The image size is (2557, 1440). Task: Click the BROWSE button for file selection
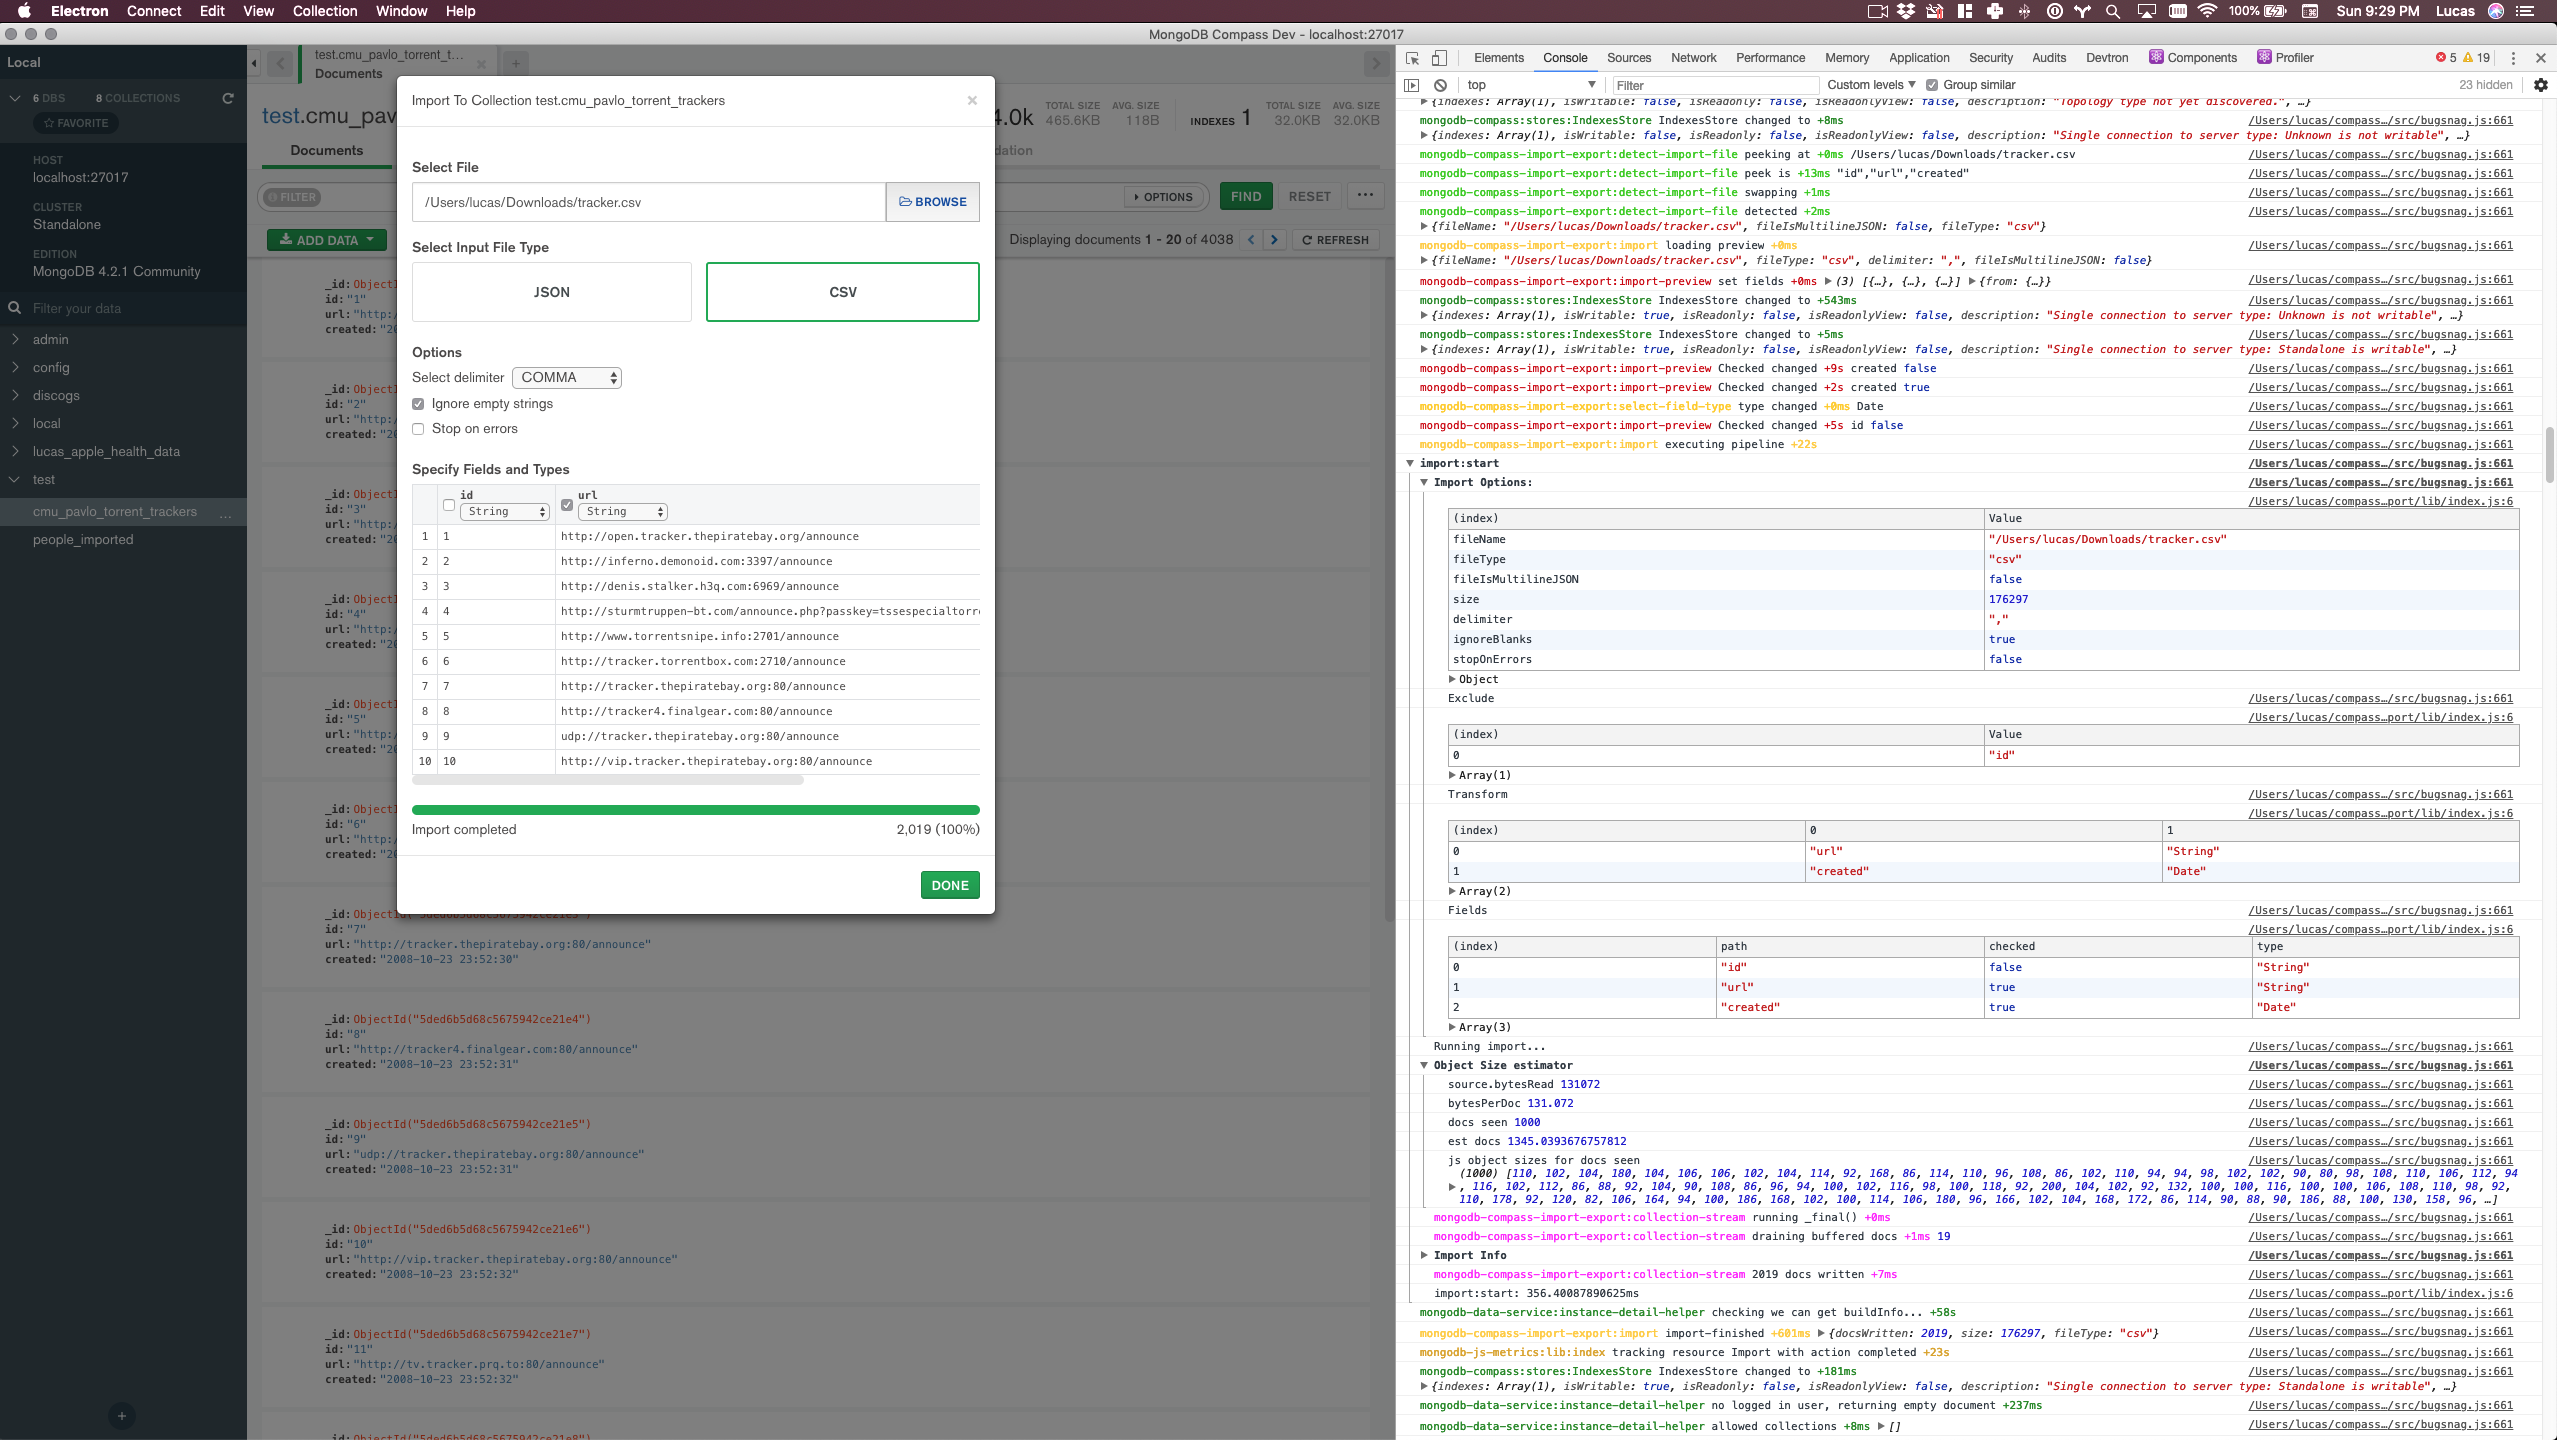click(x=932, y=202)
